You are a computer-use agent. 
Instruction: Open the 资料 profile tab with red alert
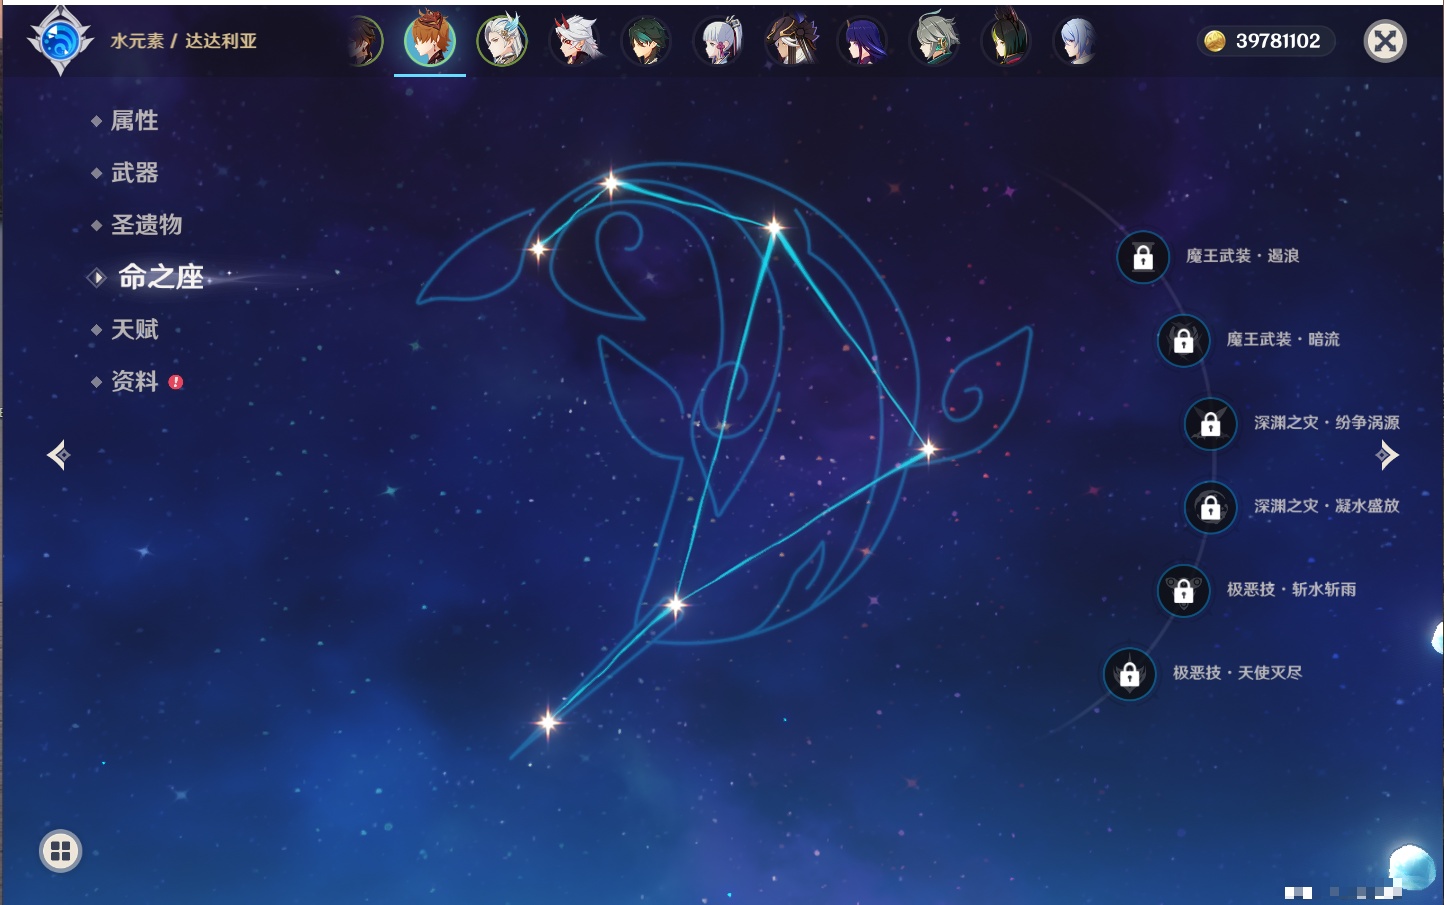pos(134,381)
